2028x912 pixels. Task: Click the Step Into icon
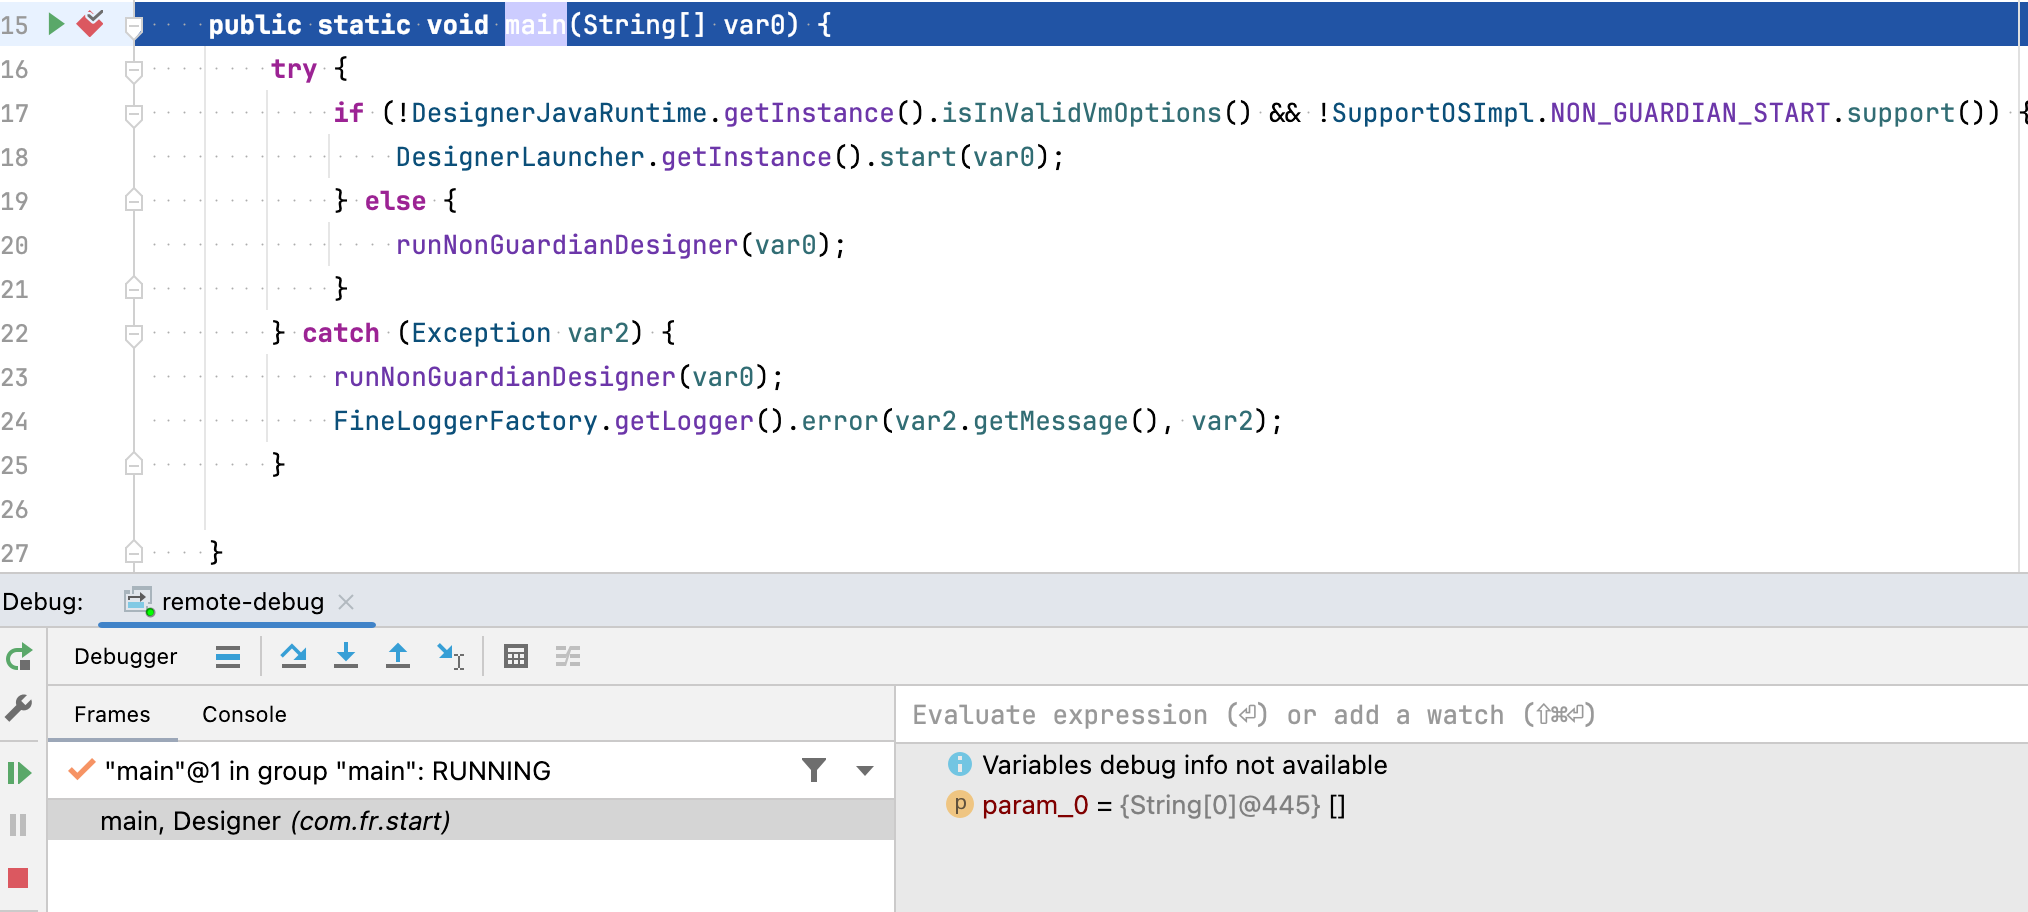346,656
